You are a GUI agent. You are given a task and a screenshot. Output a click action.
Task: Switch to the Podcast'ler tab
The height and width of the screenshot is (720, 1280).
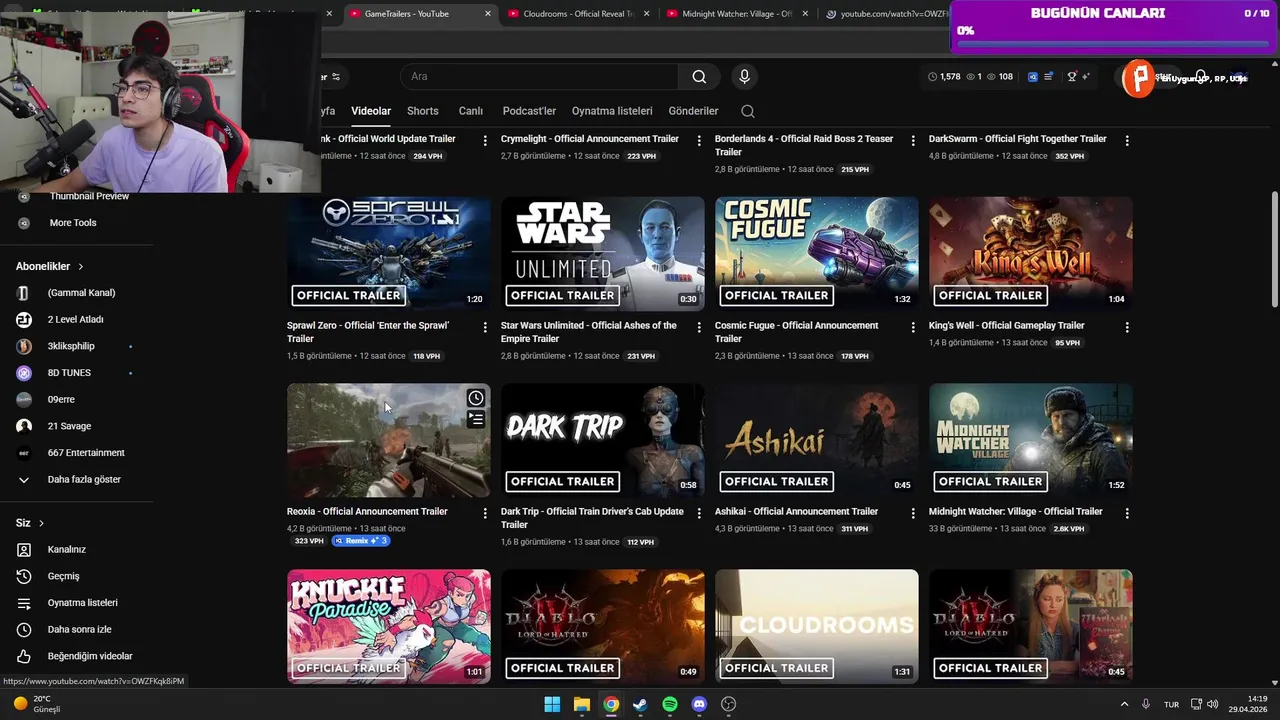click(529, 111)
